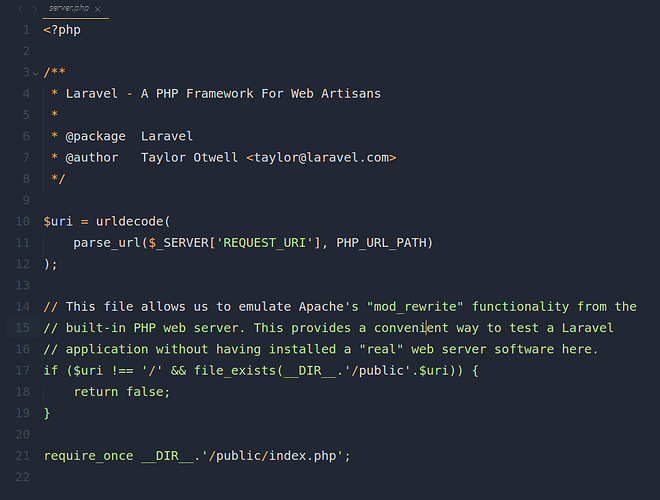Click the require_once keyword
The width and height of the screenshot is (660, 500).
(x=88, y=455)
